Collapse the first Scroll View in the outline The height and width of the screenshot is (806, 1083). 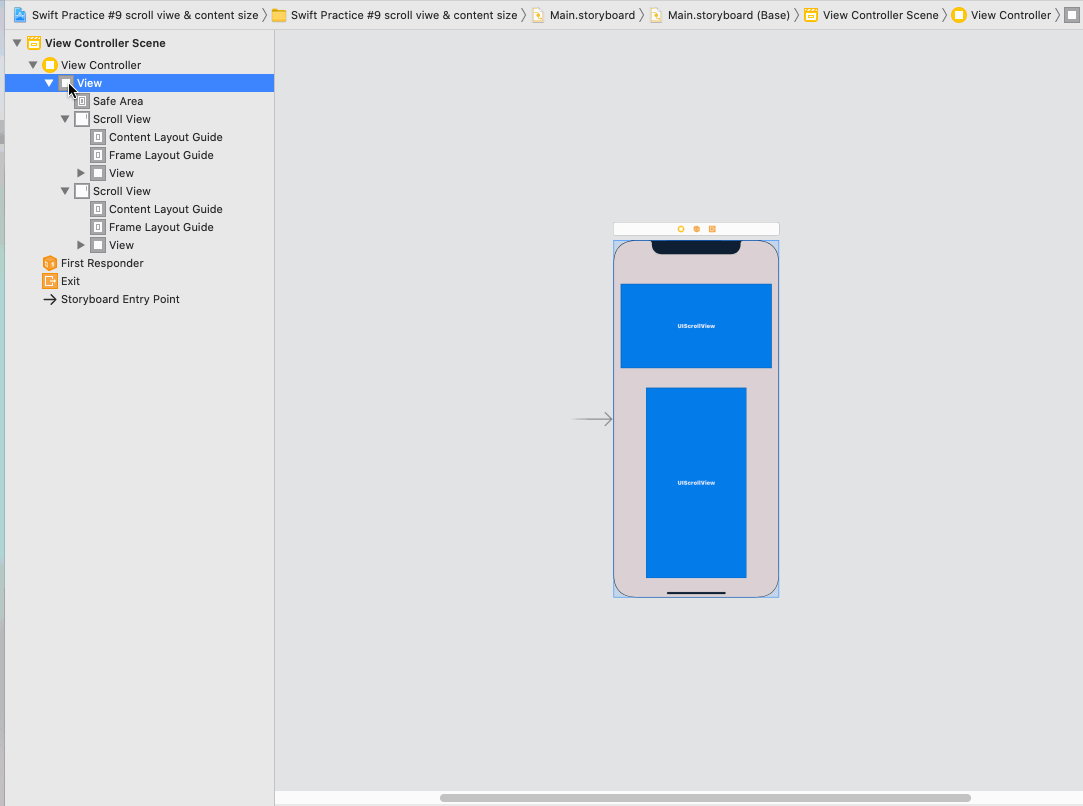(x=64, y=119)
